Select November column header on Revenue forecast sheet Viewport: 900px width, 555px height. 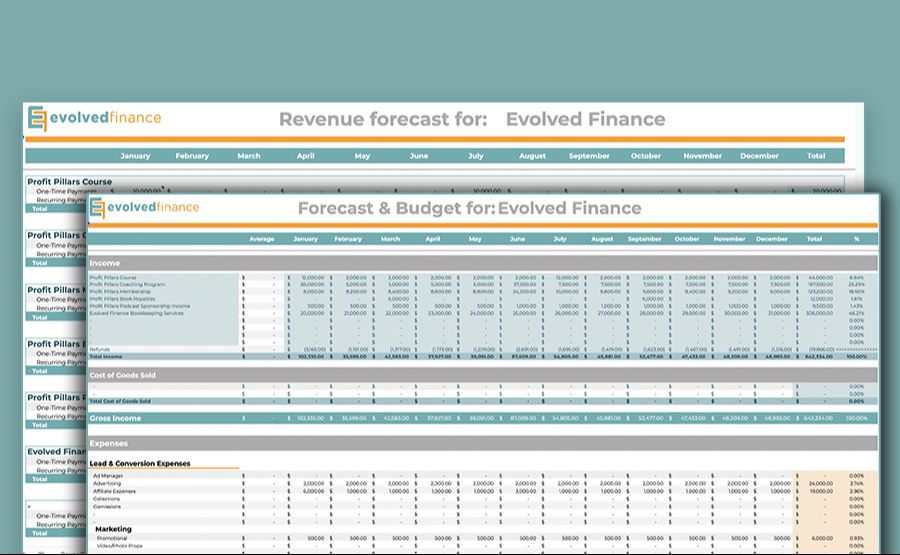click(703, 156)
